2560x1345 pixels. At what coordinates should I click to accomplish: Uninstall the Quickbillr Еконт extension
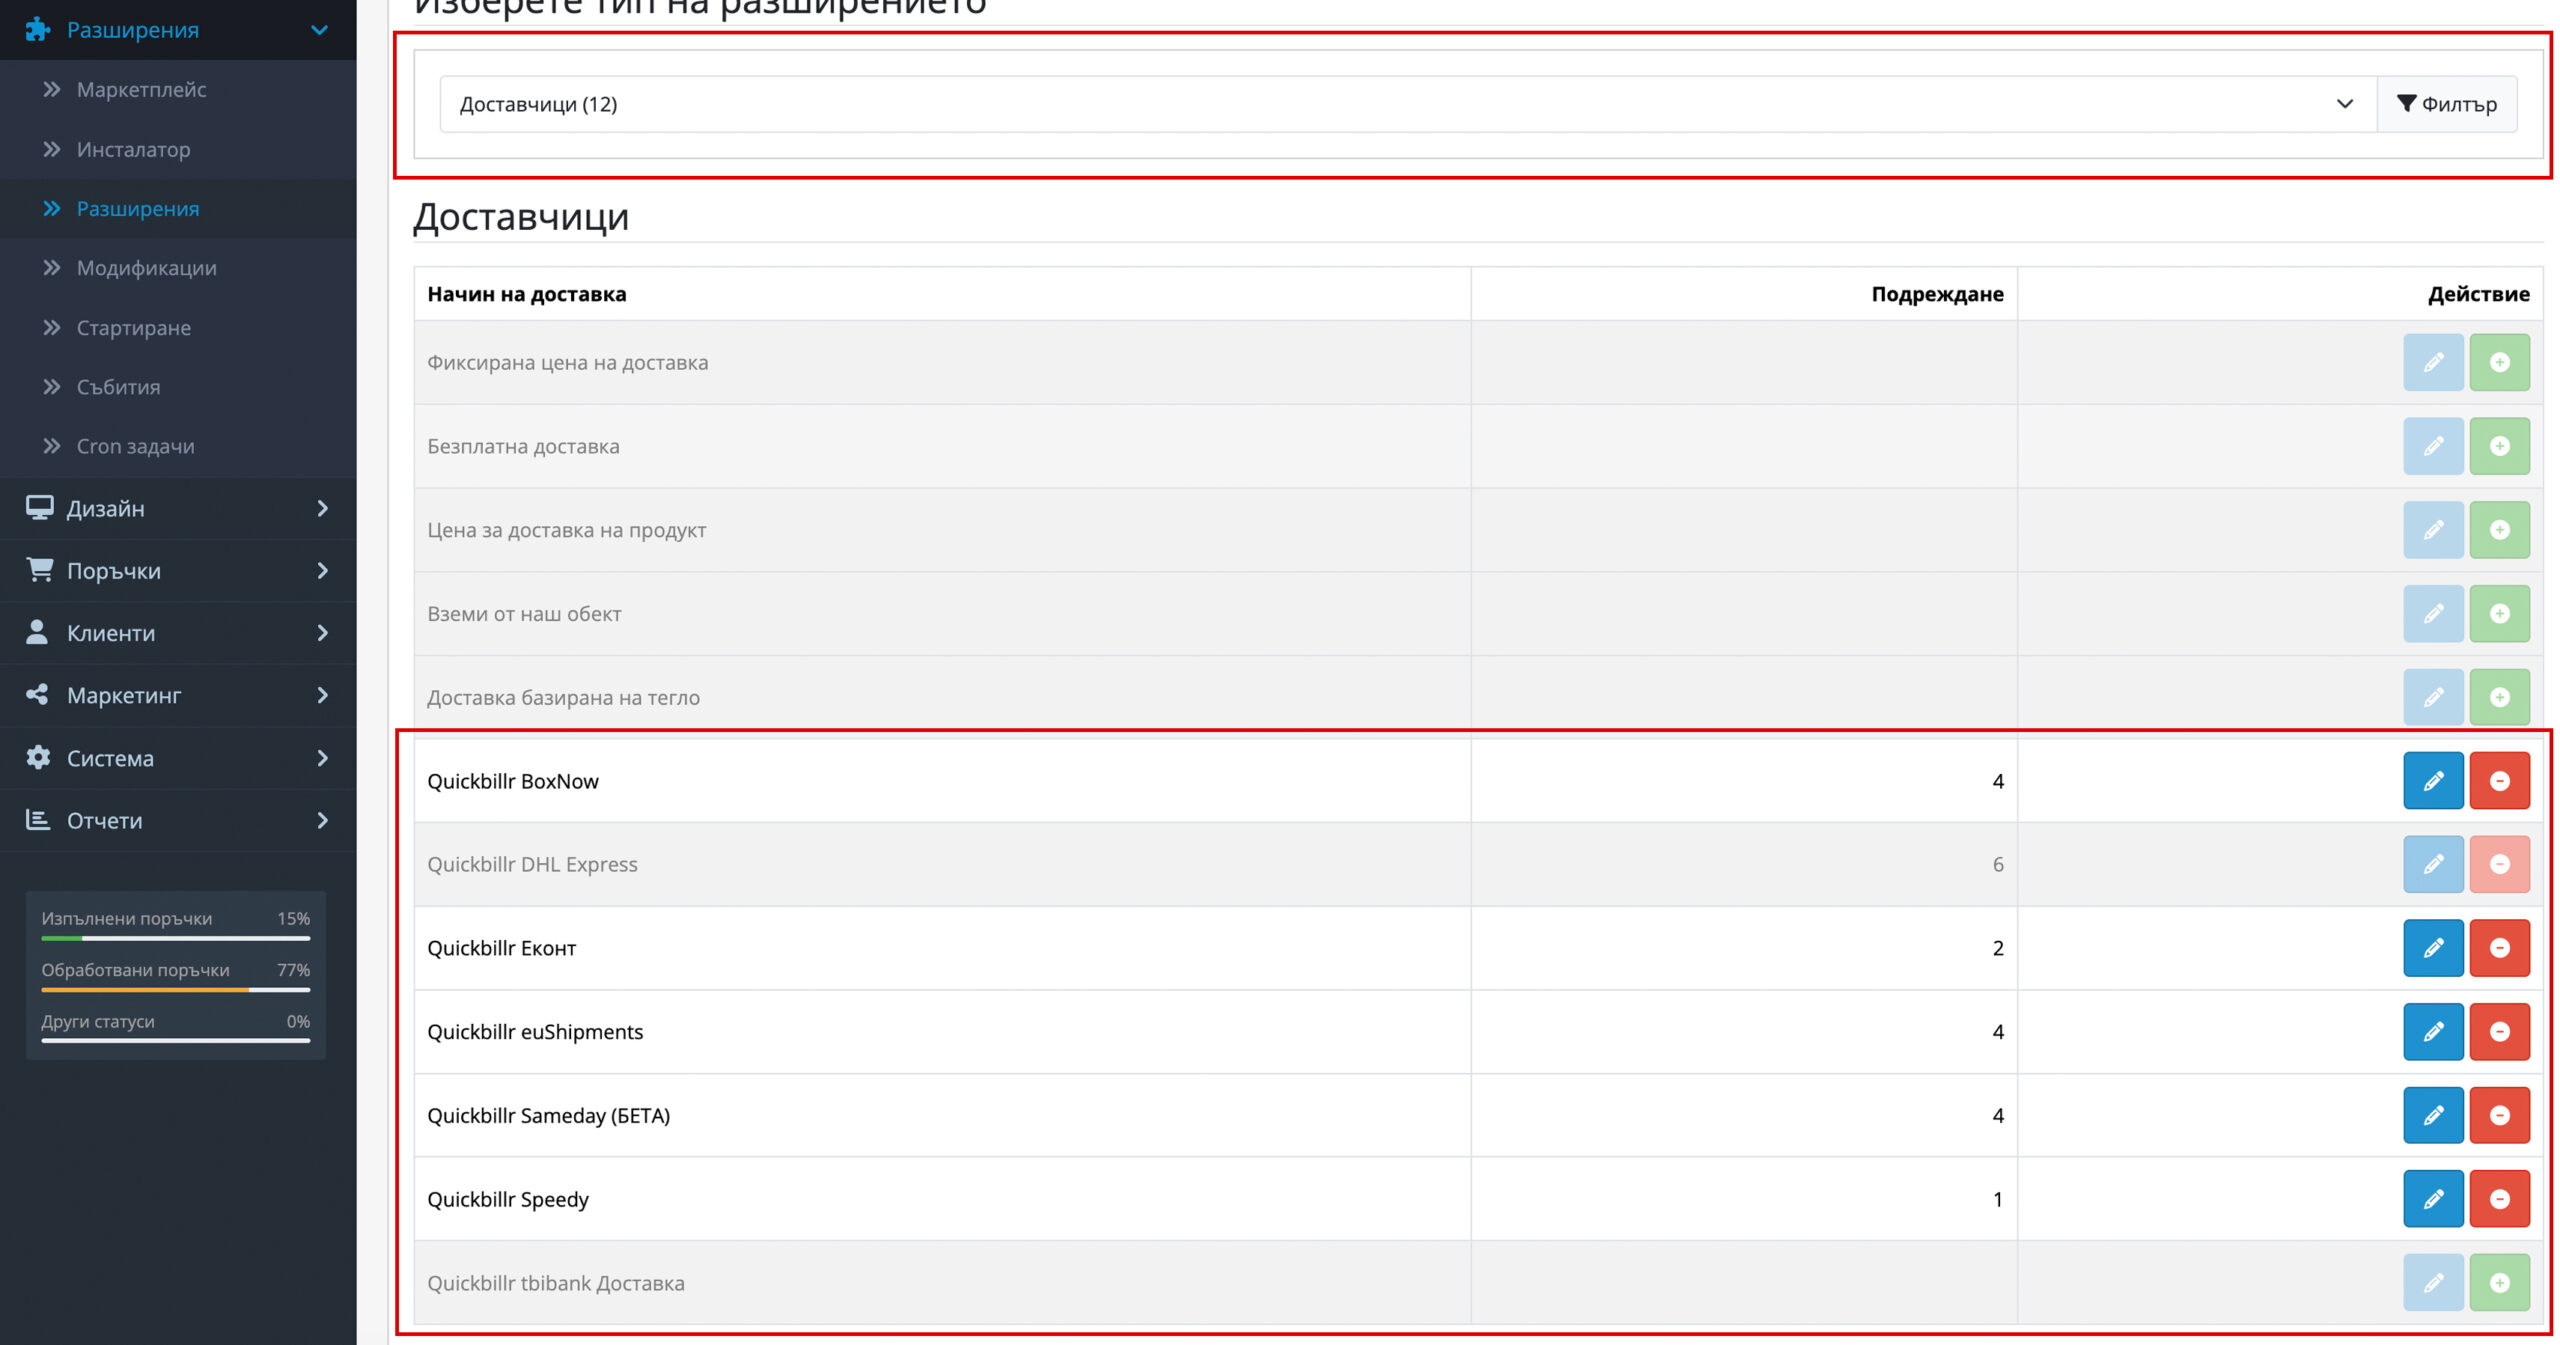coord(2498,948)
